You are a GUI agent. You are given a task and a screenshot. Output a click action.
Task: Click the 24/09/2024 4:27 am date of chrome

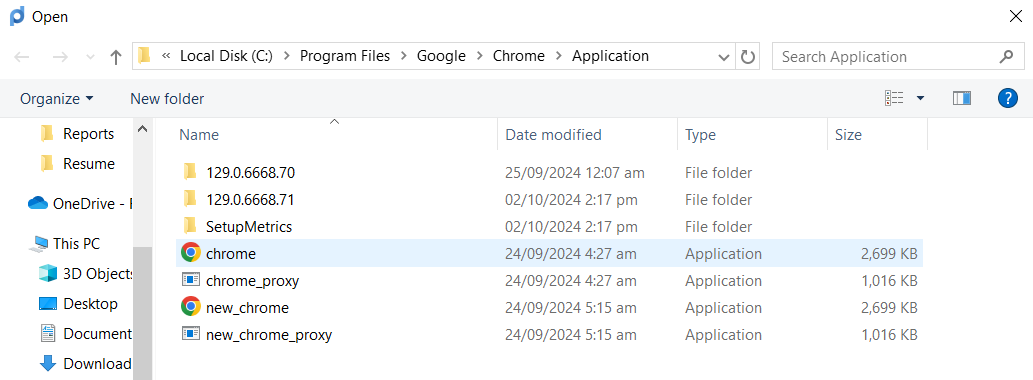(x=571, y=254)
